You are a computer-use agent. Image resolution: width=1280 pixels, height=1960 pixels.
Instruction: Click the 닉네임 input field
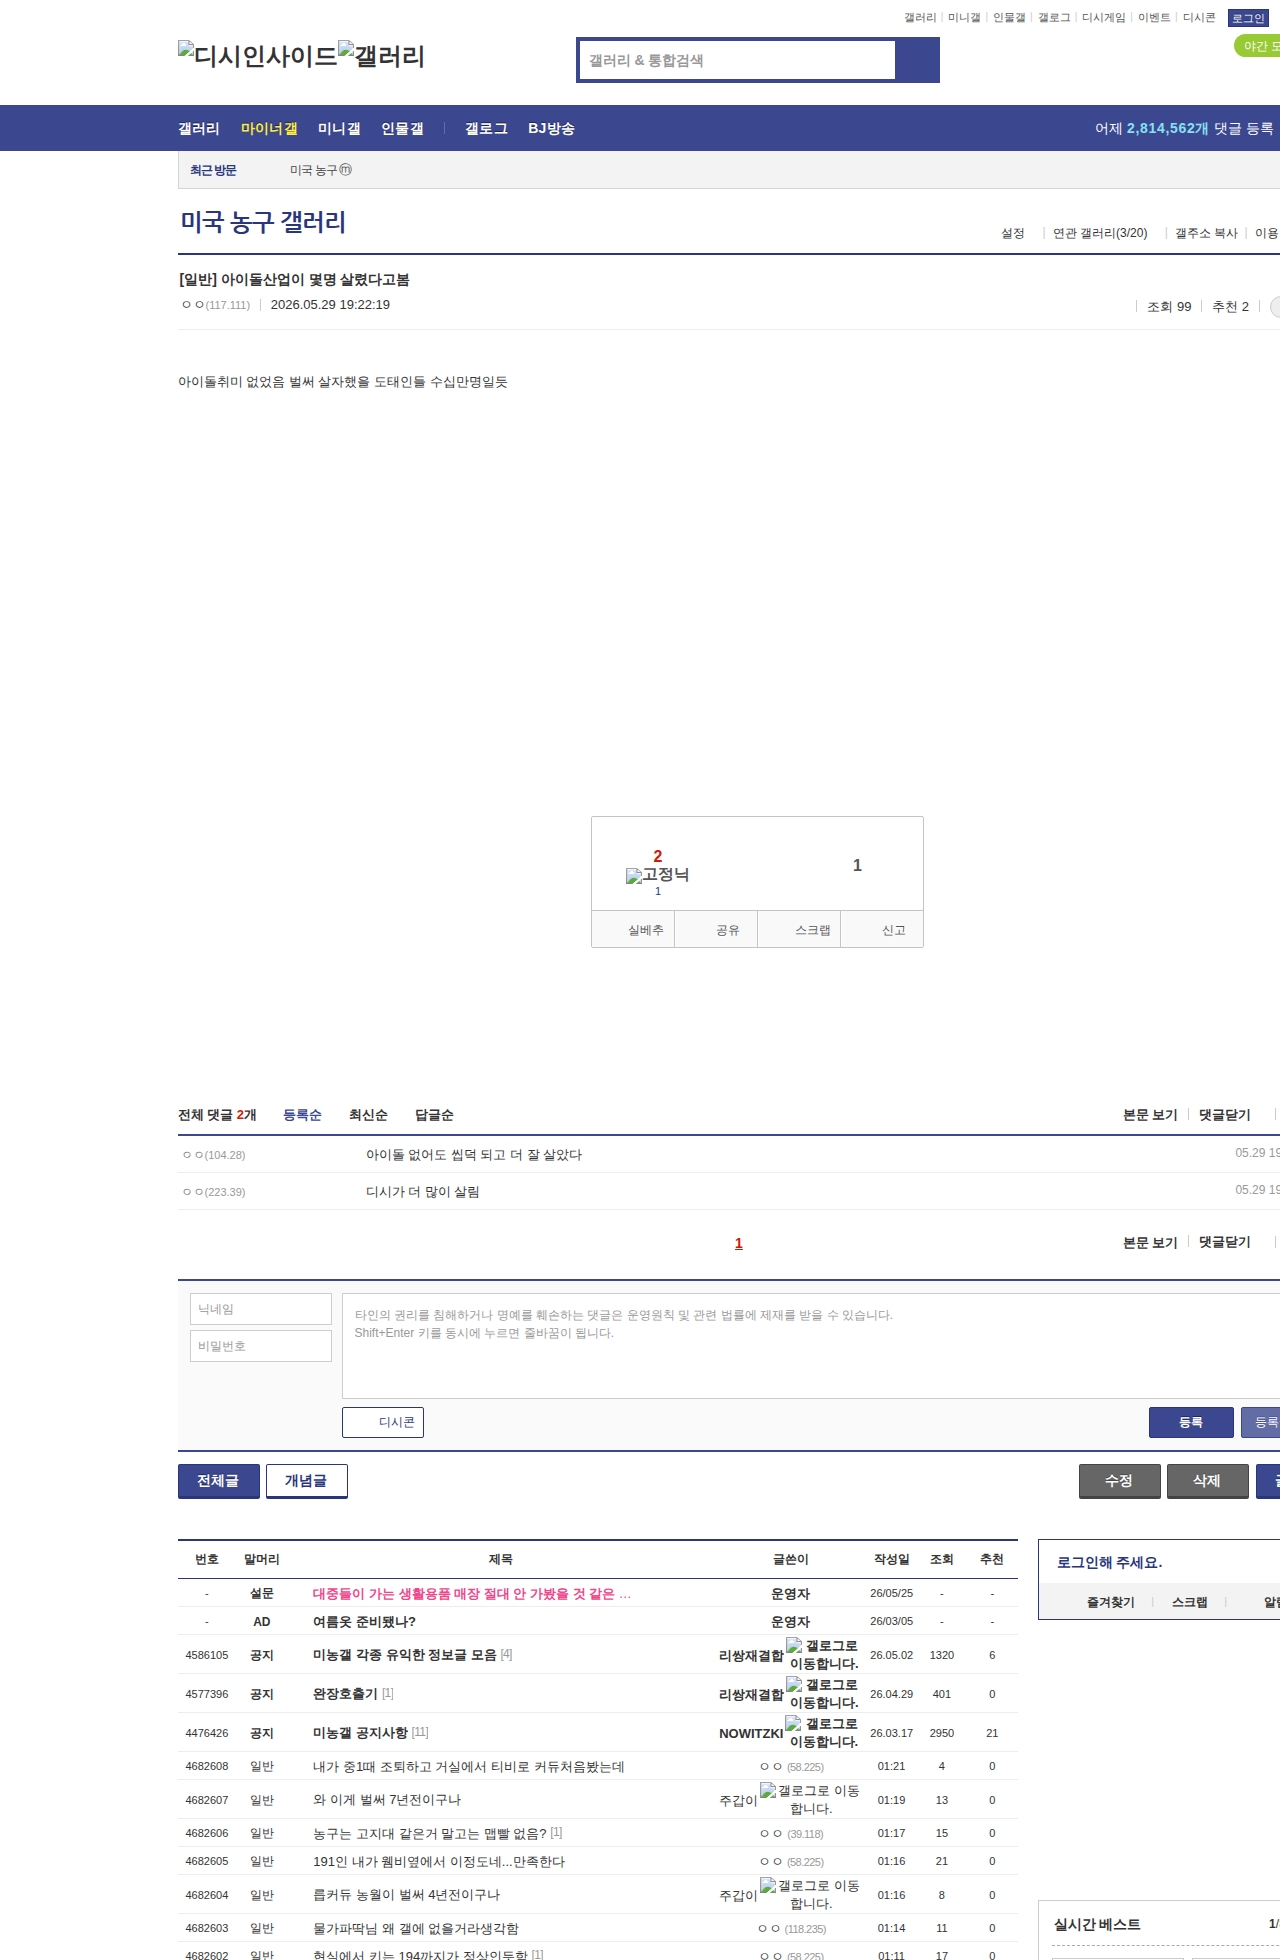[x=261, y=1309]
